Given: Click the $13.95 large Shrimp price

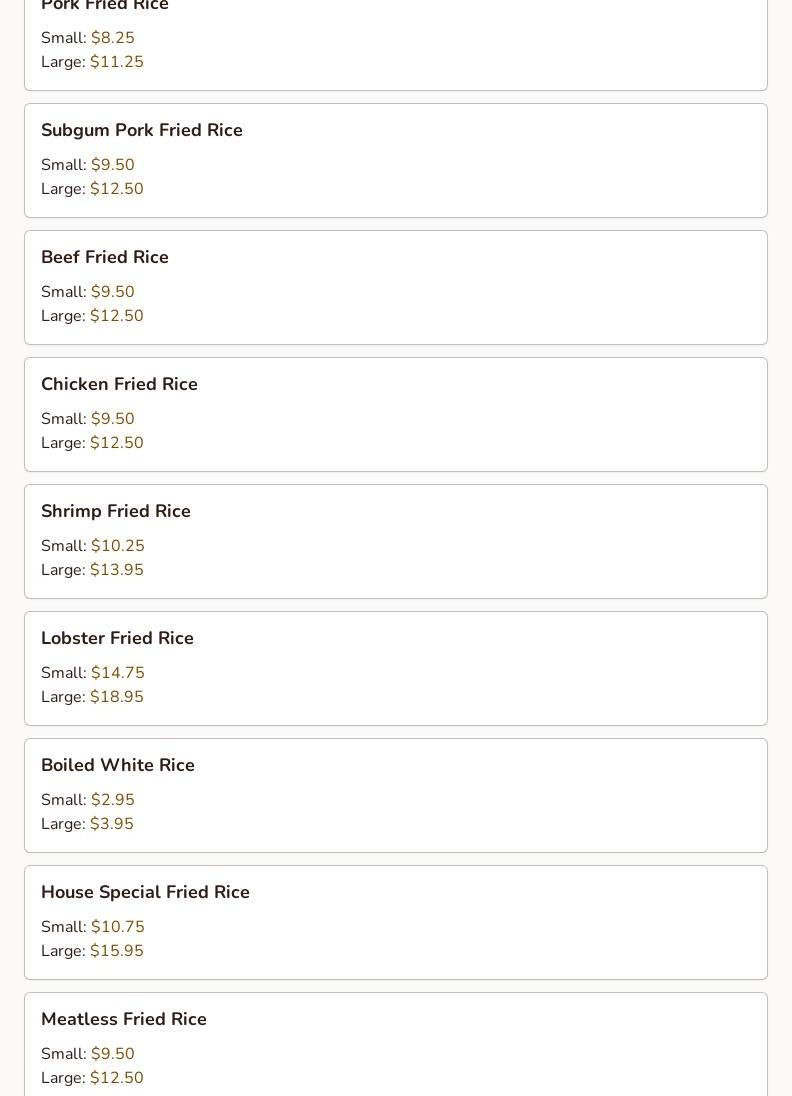Looking at the screenshot, I should coord(116,570).
